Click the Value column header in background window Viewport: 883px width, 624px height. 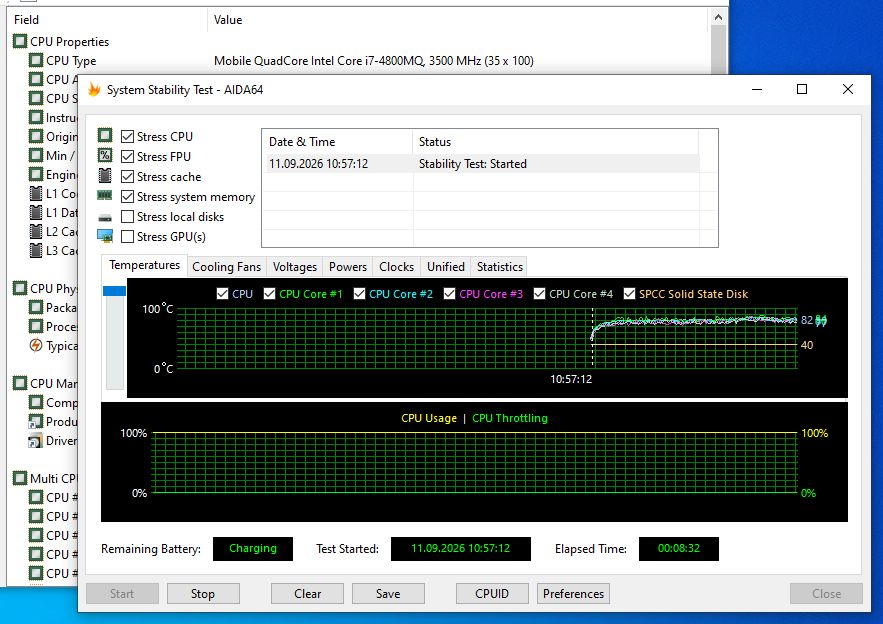(x=458, y=20)
